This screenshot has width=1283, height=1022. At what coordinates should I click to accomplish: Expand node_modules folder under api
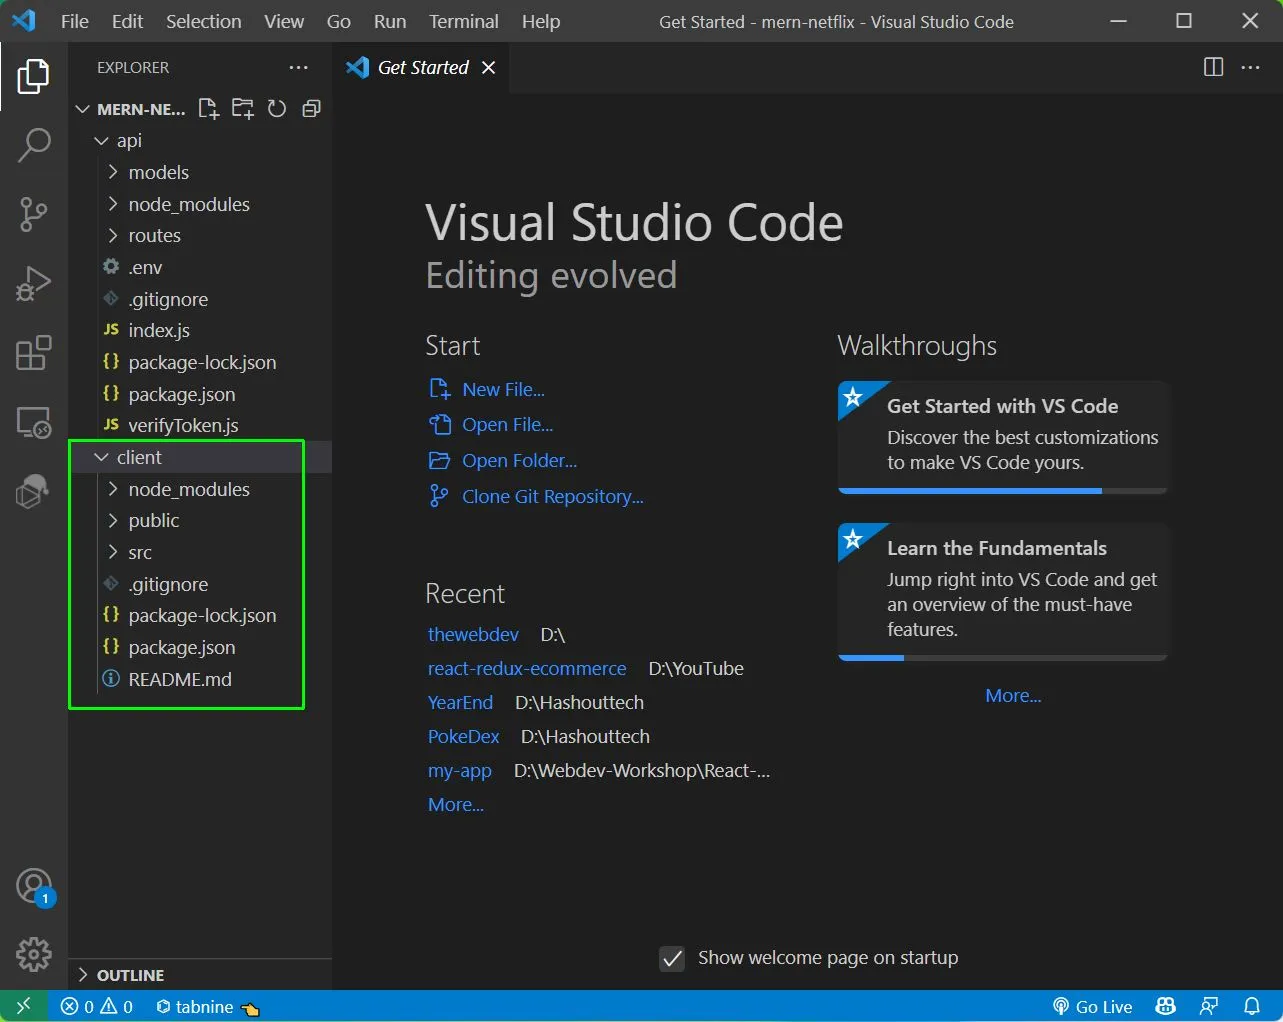[200, 204]
